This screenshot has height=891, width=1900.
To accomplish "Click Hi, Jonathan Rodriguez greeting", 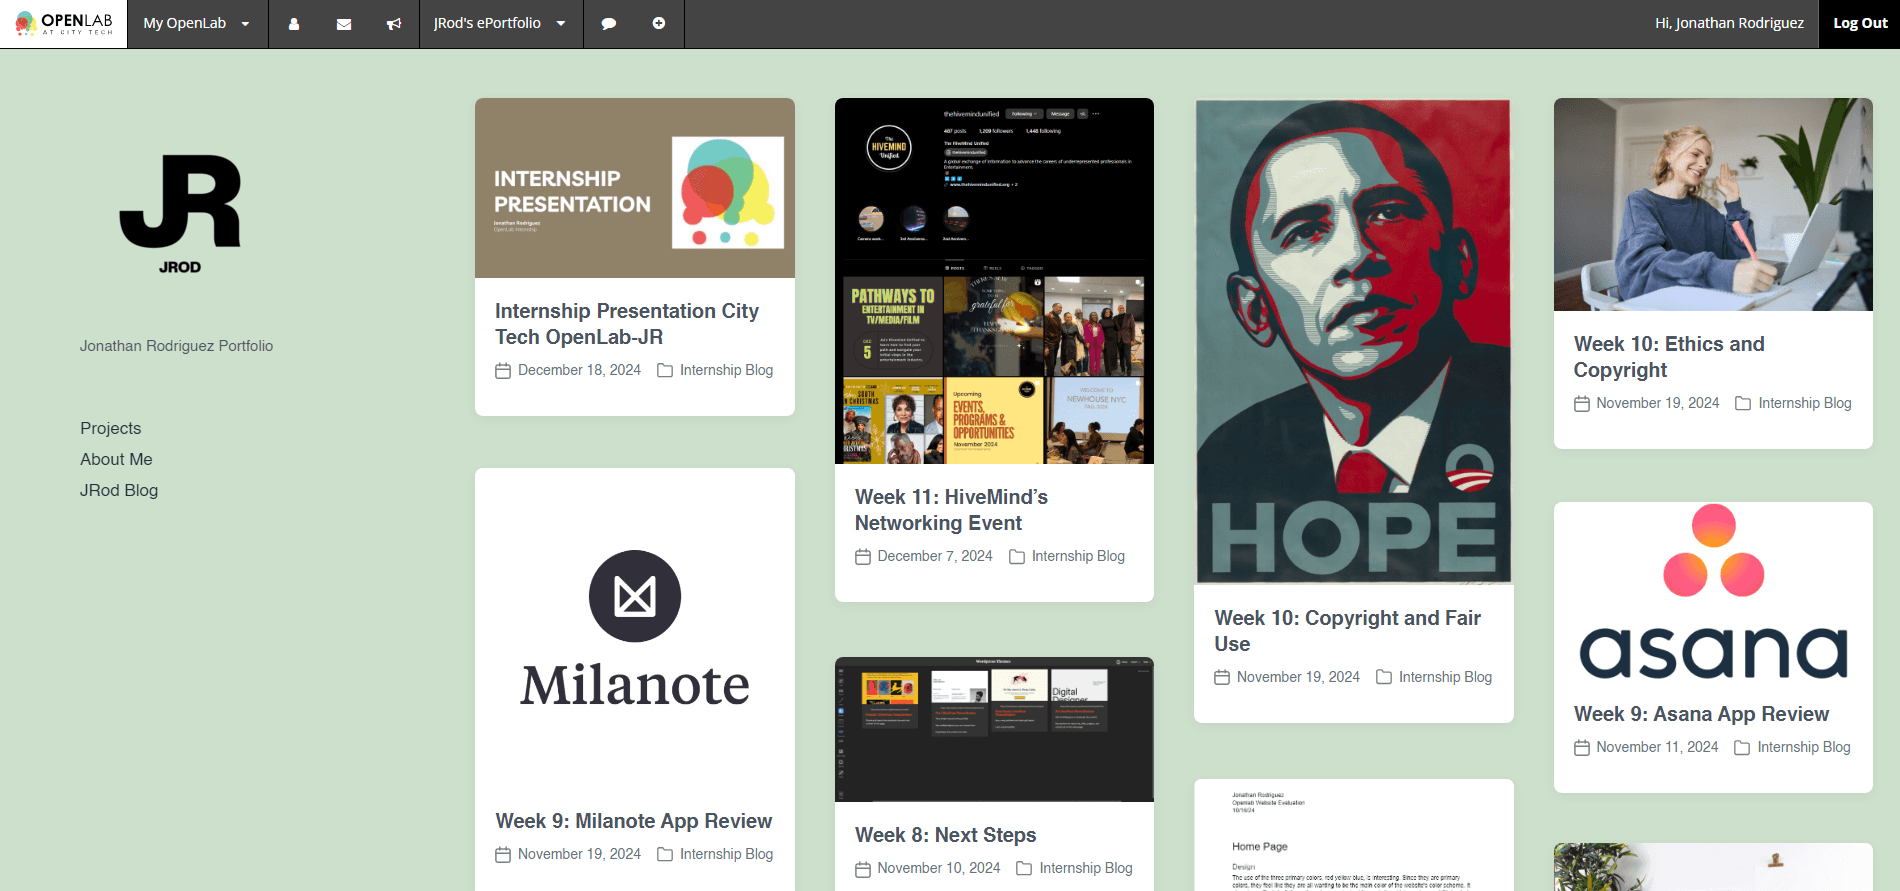I will pos(1729,23).
